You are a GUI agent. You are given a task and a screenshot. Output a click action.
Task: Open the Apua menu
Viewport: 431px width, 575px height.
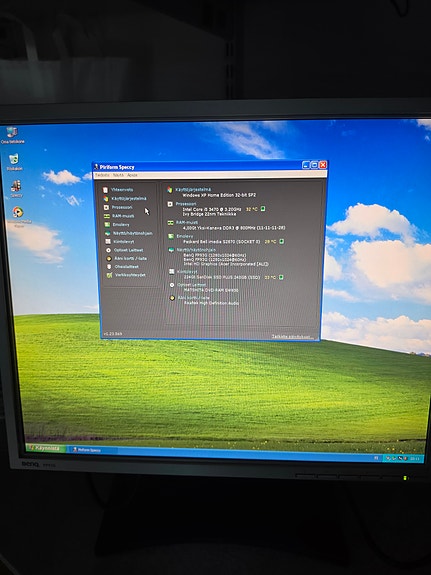point(132,175)
